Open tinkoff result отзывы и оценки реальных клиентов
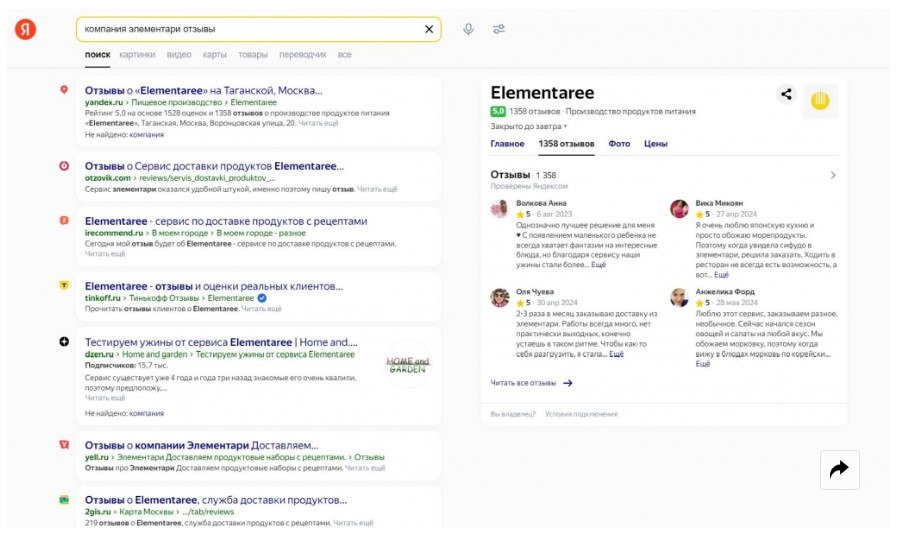Image resolution: width=902 pixels, height=553 pixels. 213,286
